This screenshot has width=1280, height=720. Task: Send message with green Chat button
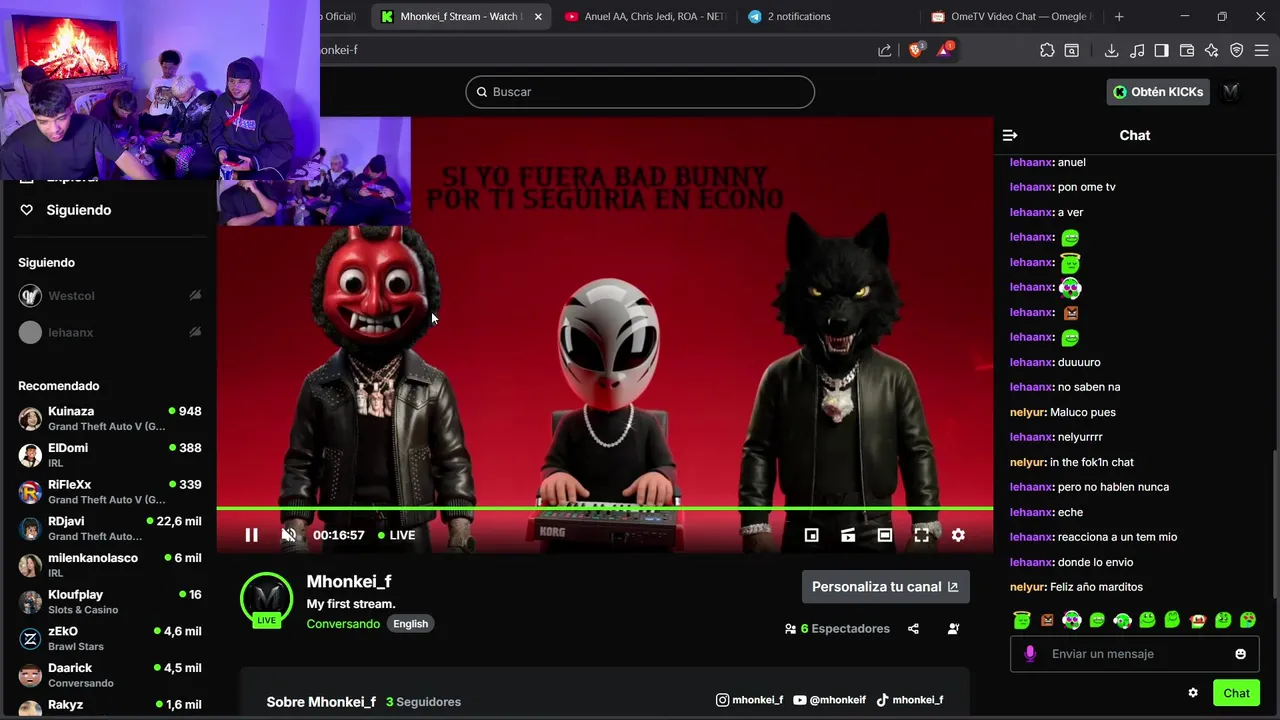point(1236,693)
